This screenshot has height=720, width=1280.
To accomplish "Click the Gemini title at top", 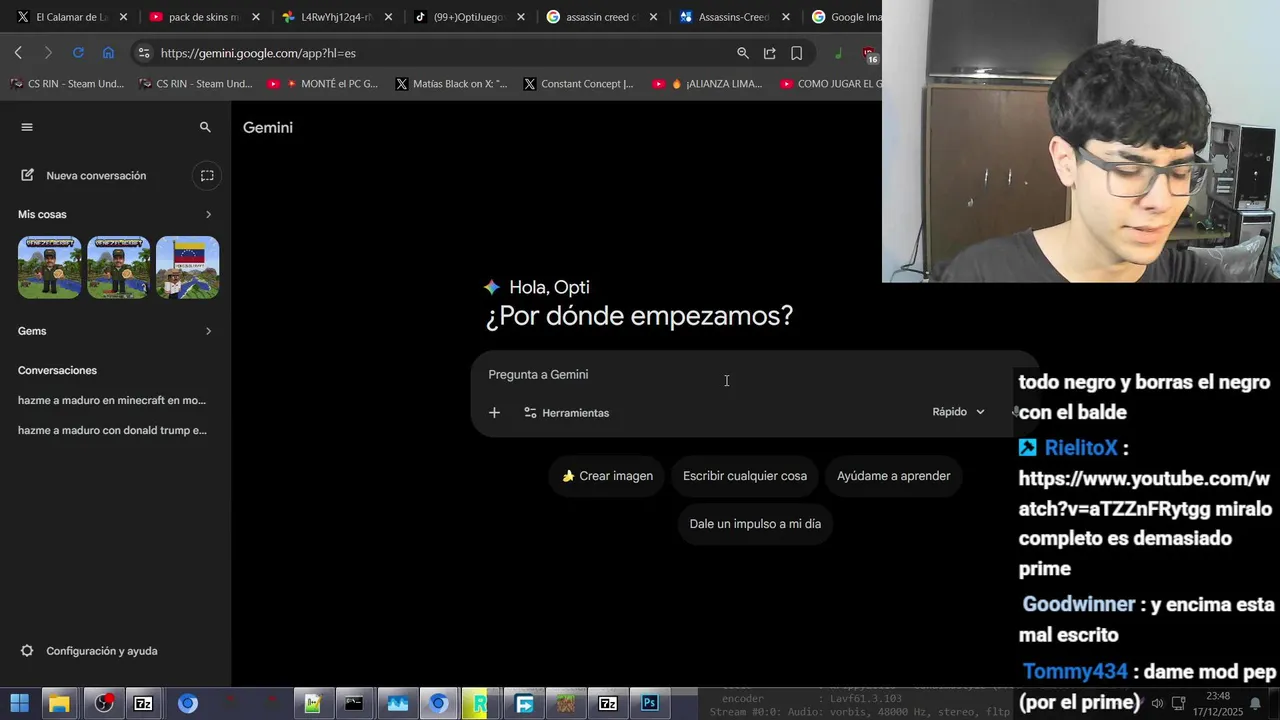I will click(x=268, y=127).
